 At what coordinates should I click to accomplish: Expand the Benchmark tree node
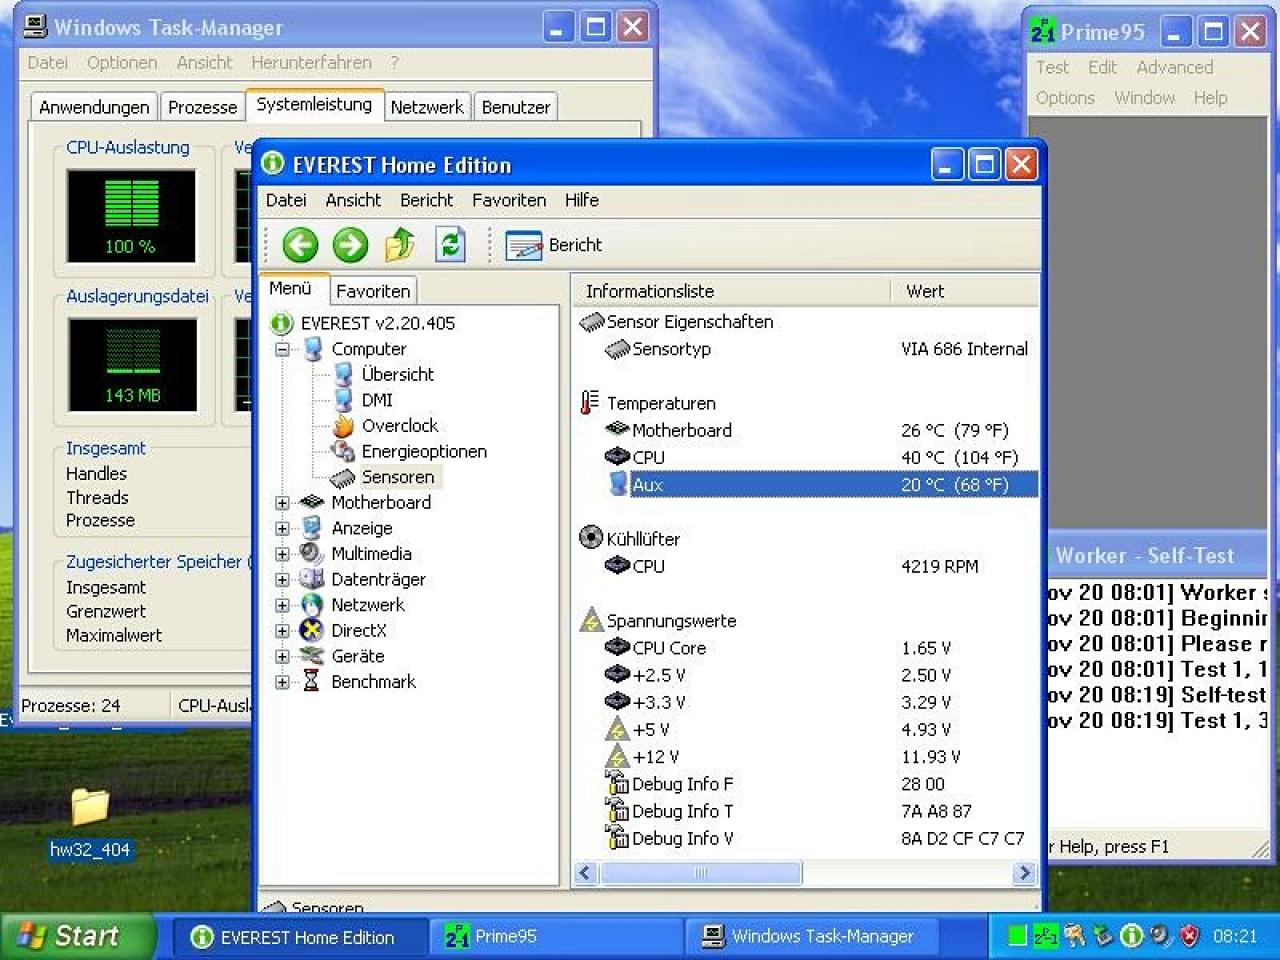[282, 682]
